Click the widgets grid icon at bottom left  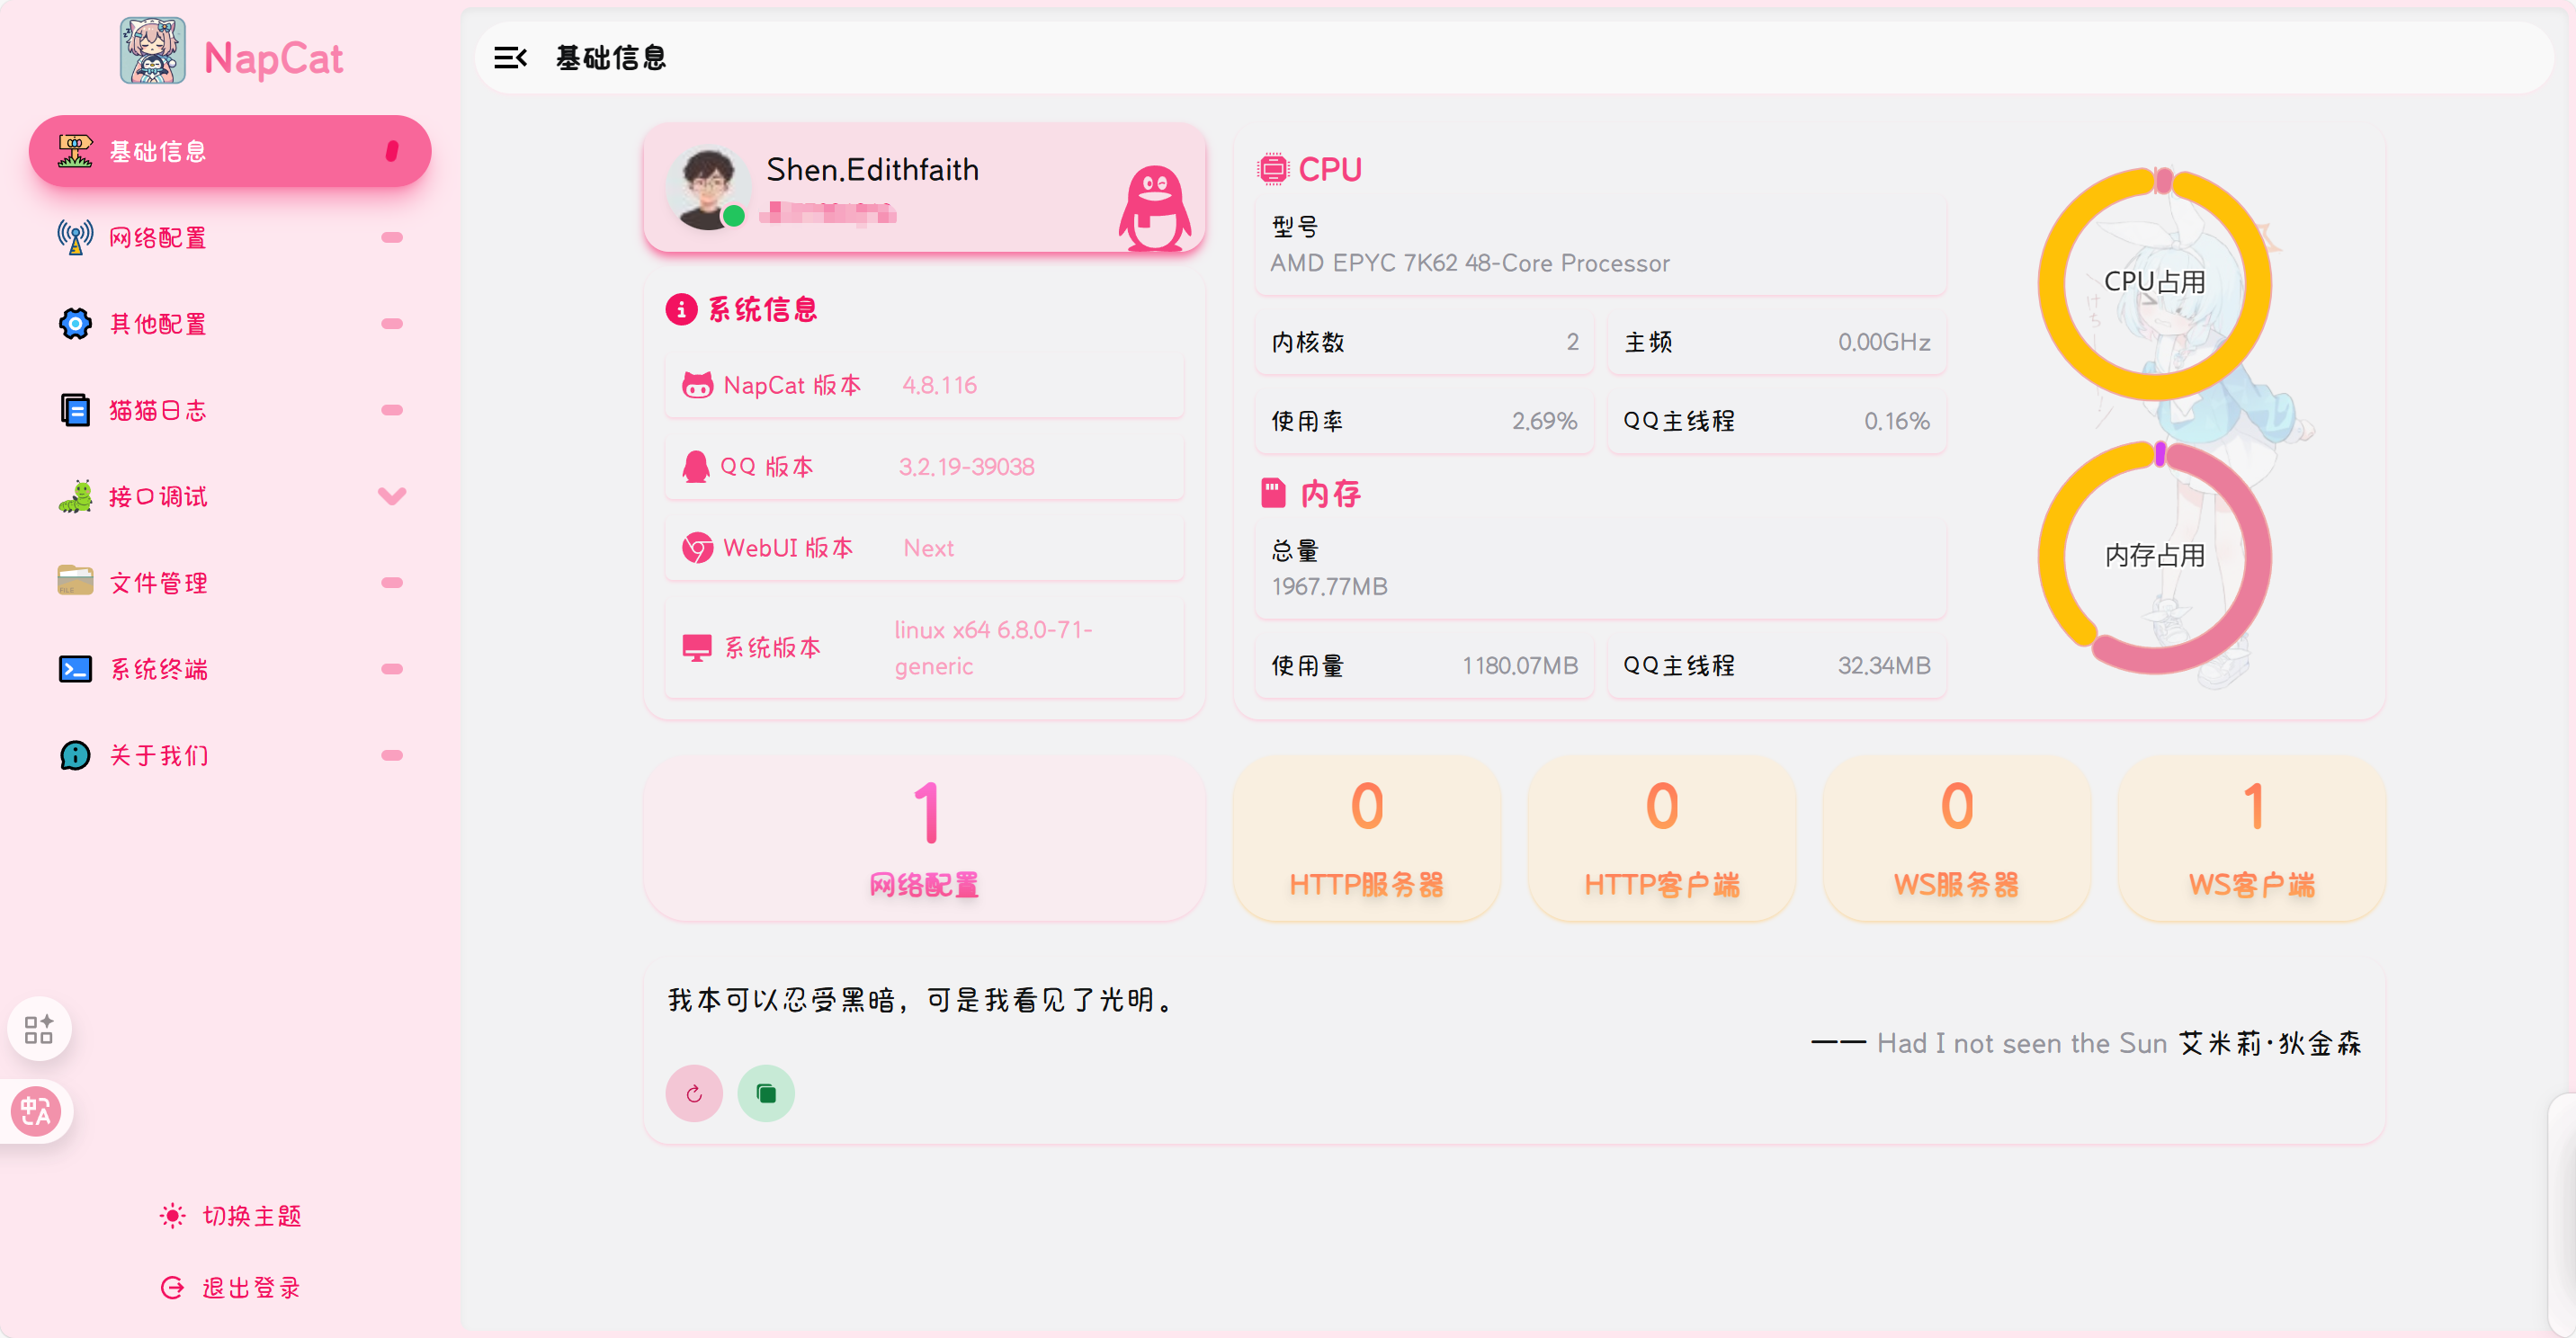pos(39,1029)
